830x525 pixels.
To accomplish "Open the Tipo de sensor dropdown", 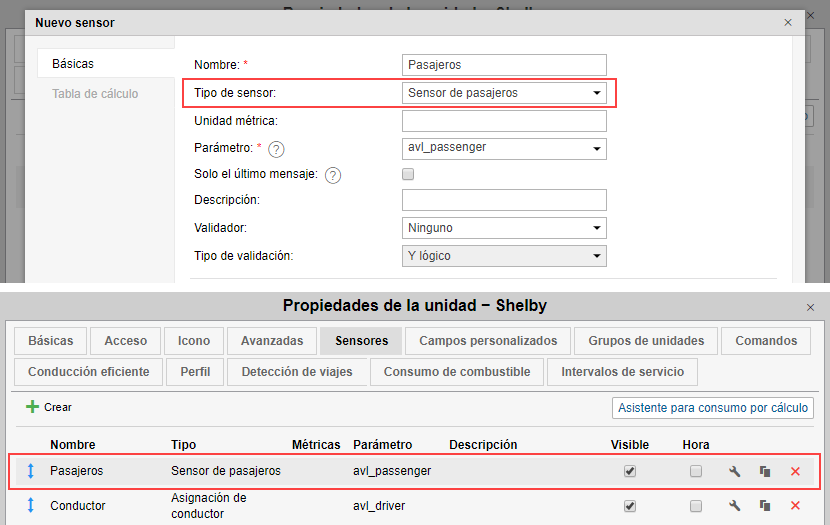I will 504,93.
